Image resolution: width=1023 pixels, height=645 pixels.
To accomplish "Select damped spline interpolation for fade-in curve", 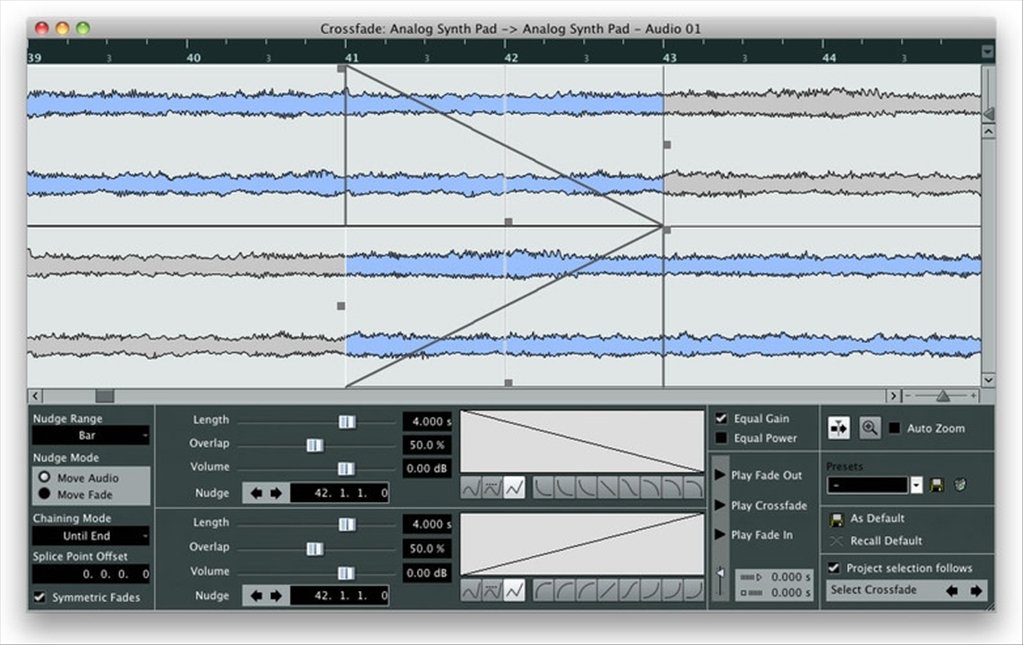I will [493, 590].
